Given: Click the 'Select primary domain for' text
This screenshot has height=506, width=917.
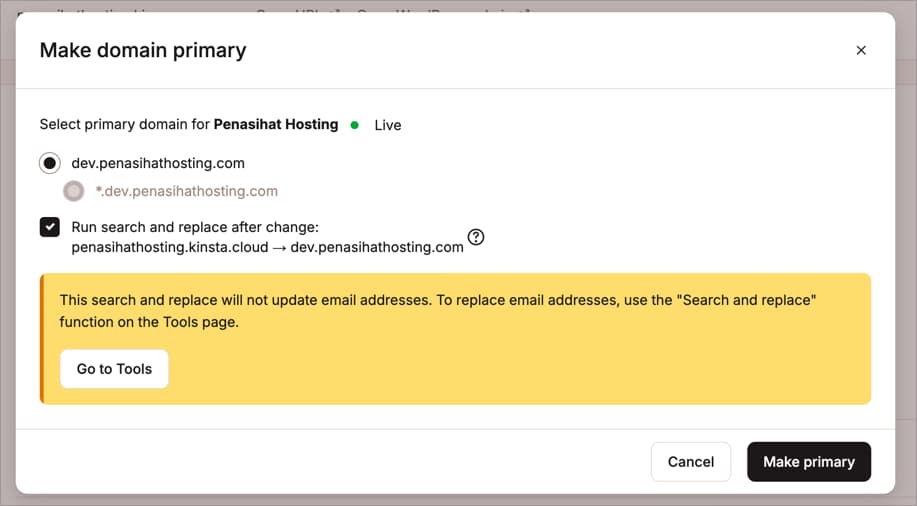Looking at the screenshot, I should click(x=124, y=125).
